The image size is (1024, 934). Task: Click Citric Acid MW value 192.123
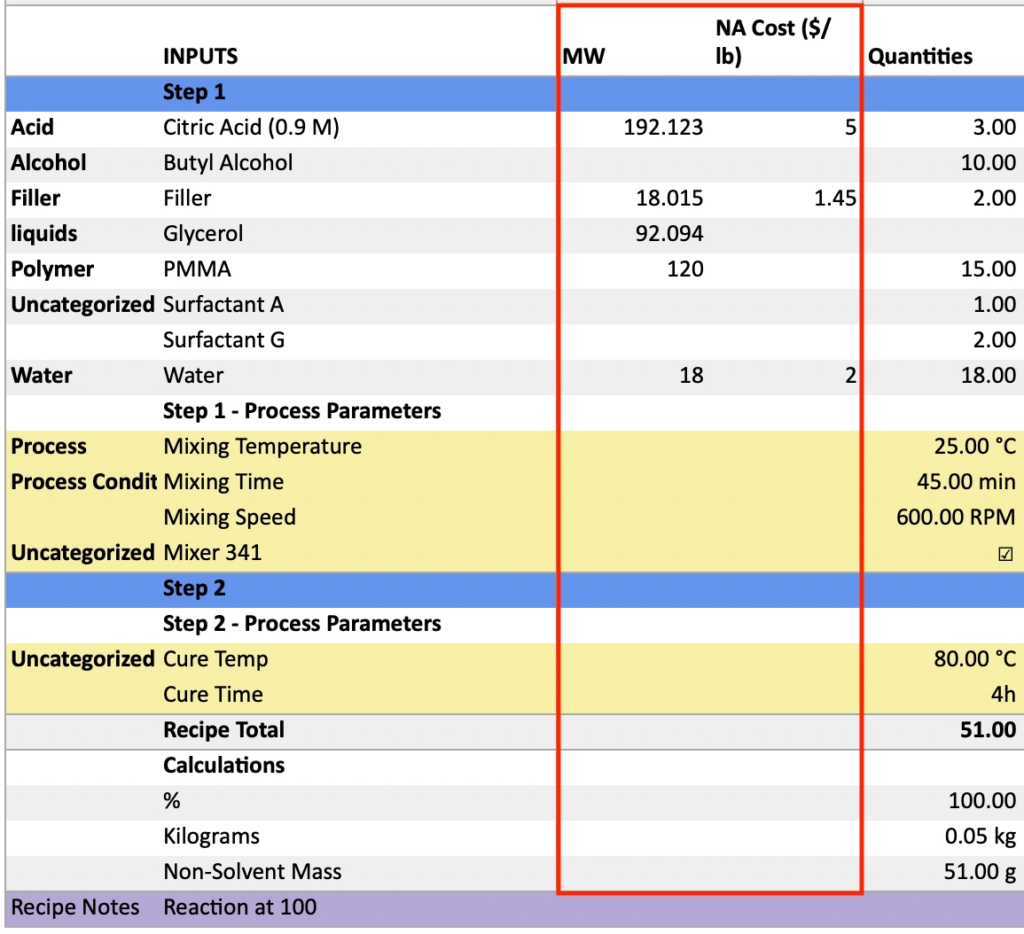coord(663,128)
